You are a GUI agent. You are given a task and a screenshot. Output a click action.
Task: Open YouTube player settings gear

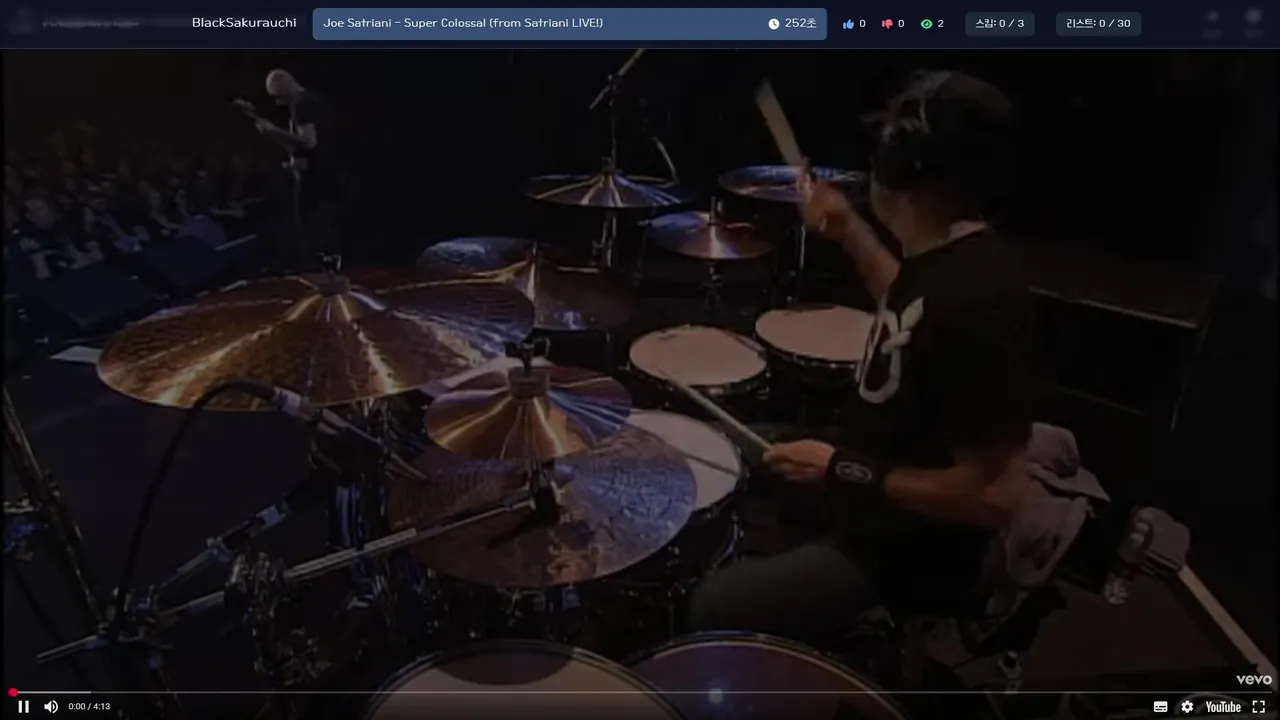click(1187, 706)
